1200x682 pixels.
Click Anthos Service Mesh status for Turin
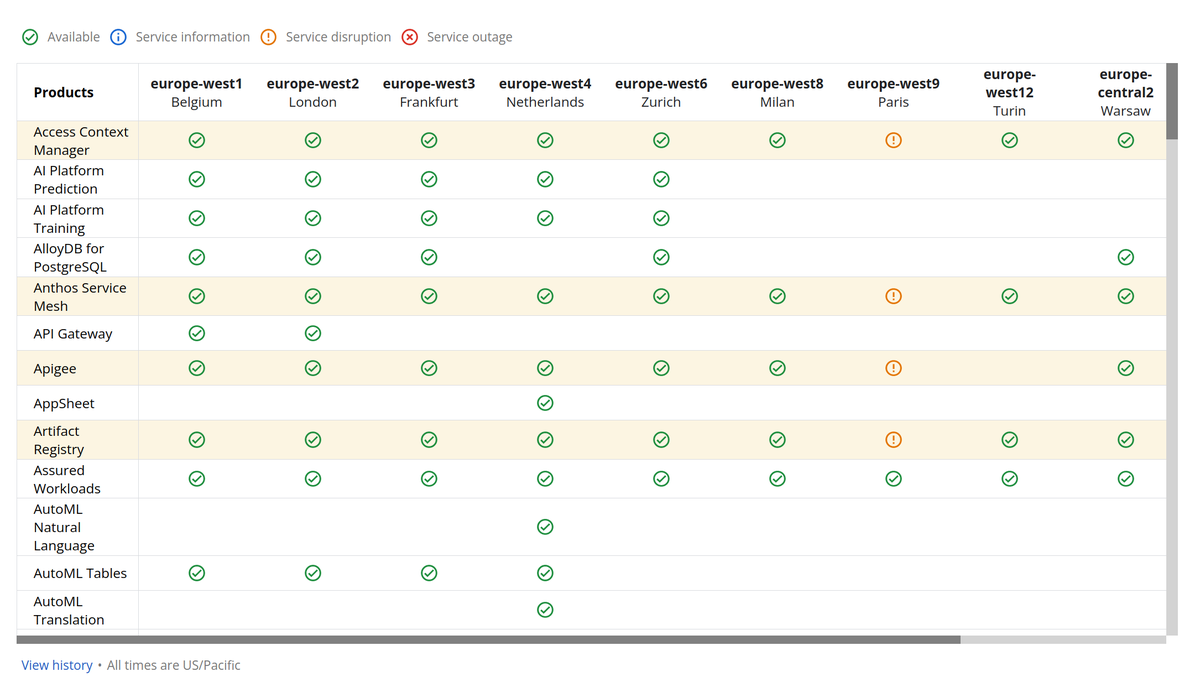click(x=1010, y=296)
